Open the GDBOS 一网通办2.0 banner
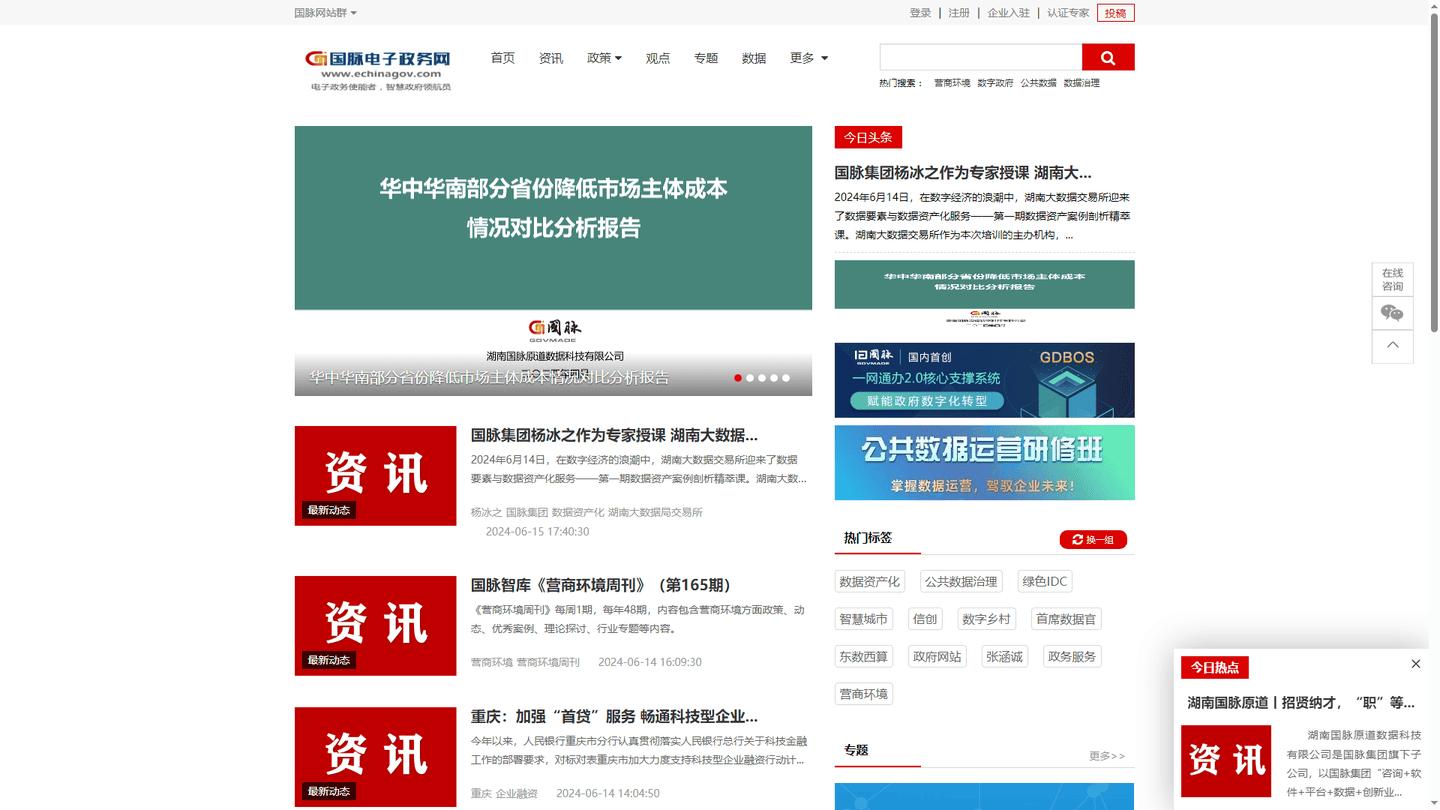This screenshot has height=810, width=1440. (x=985, y=380)
